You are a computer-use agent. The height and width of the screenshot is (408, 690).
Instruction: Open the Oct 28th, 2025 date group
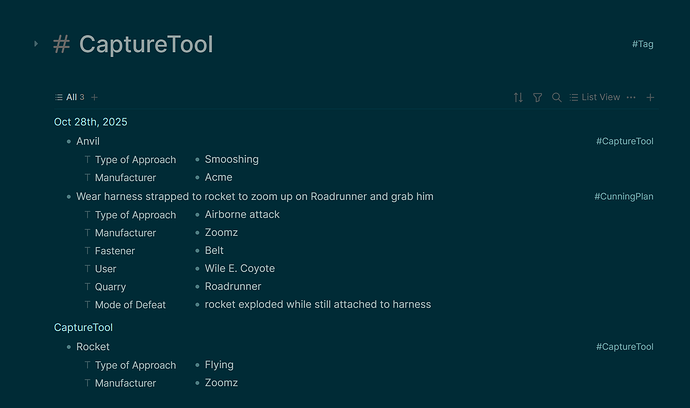point(91,122)
